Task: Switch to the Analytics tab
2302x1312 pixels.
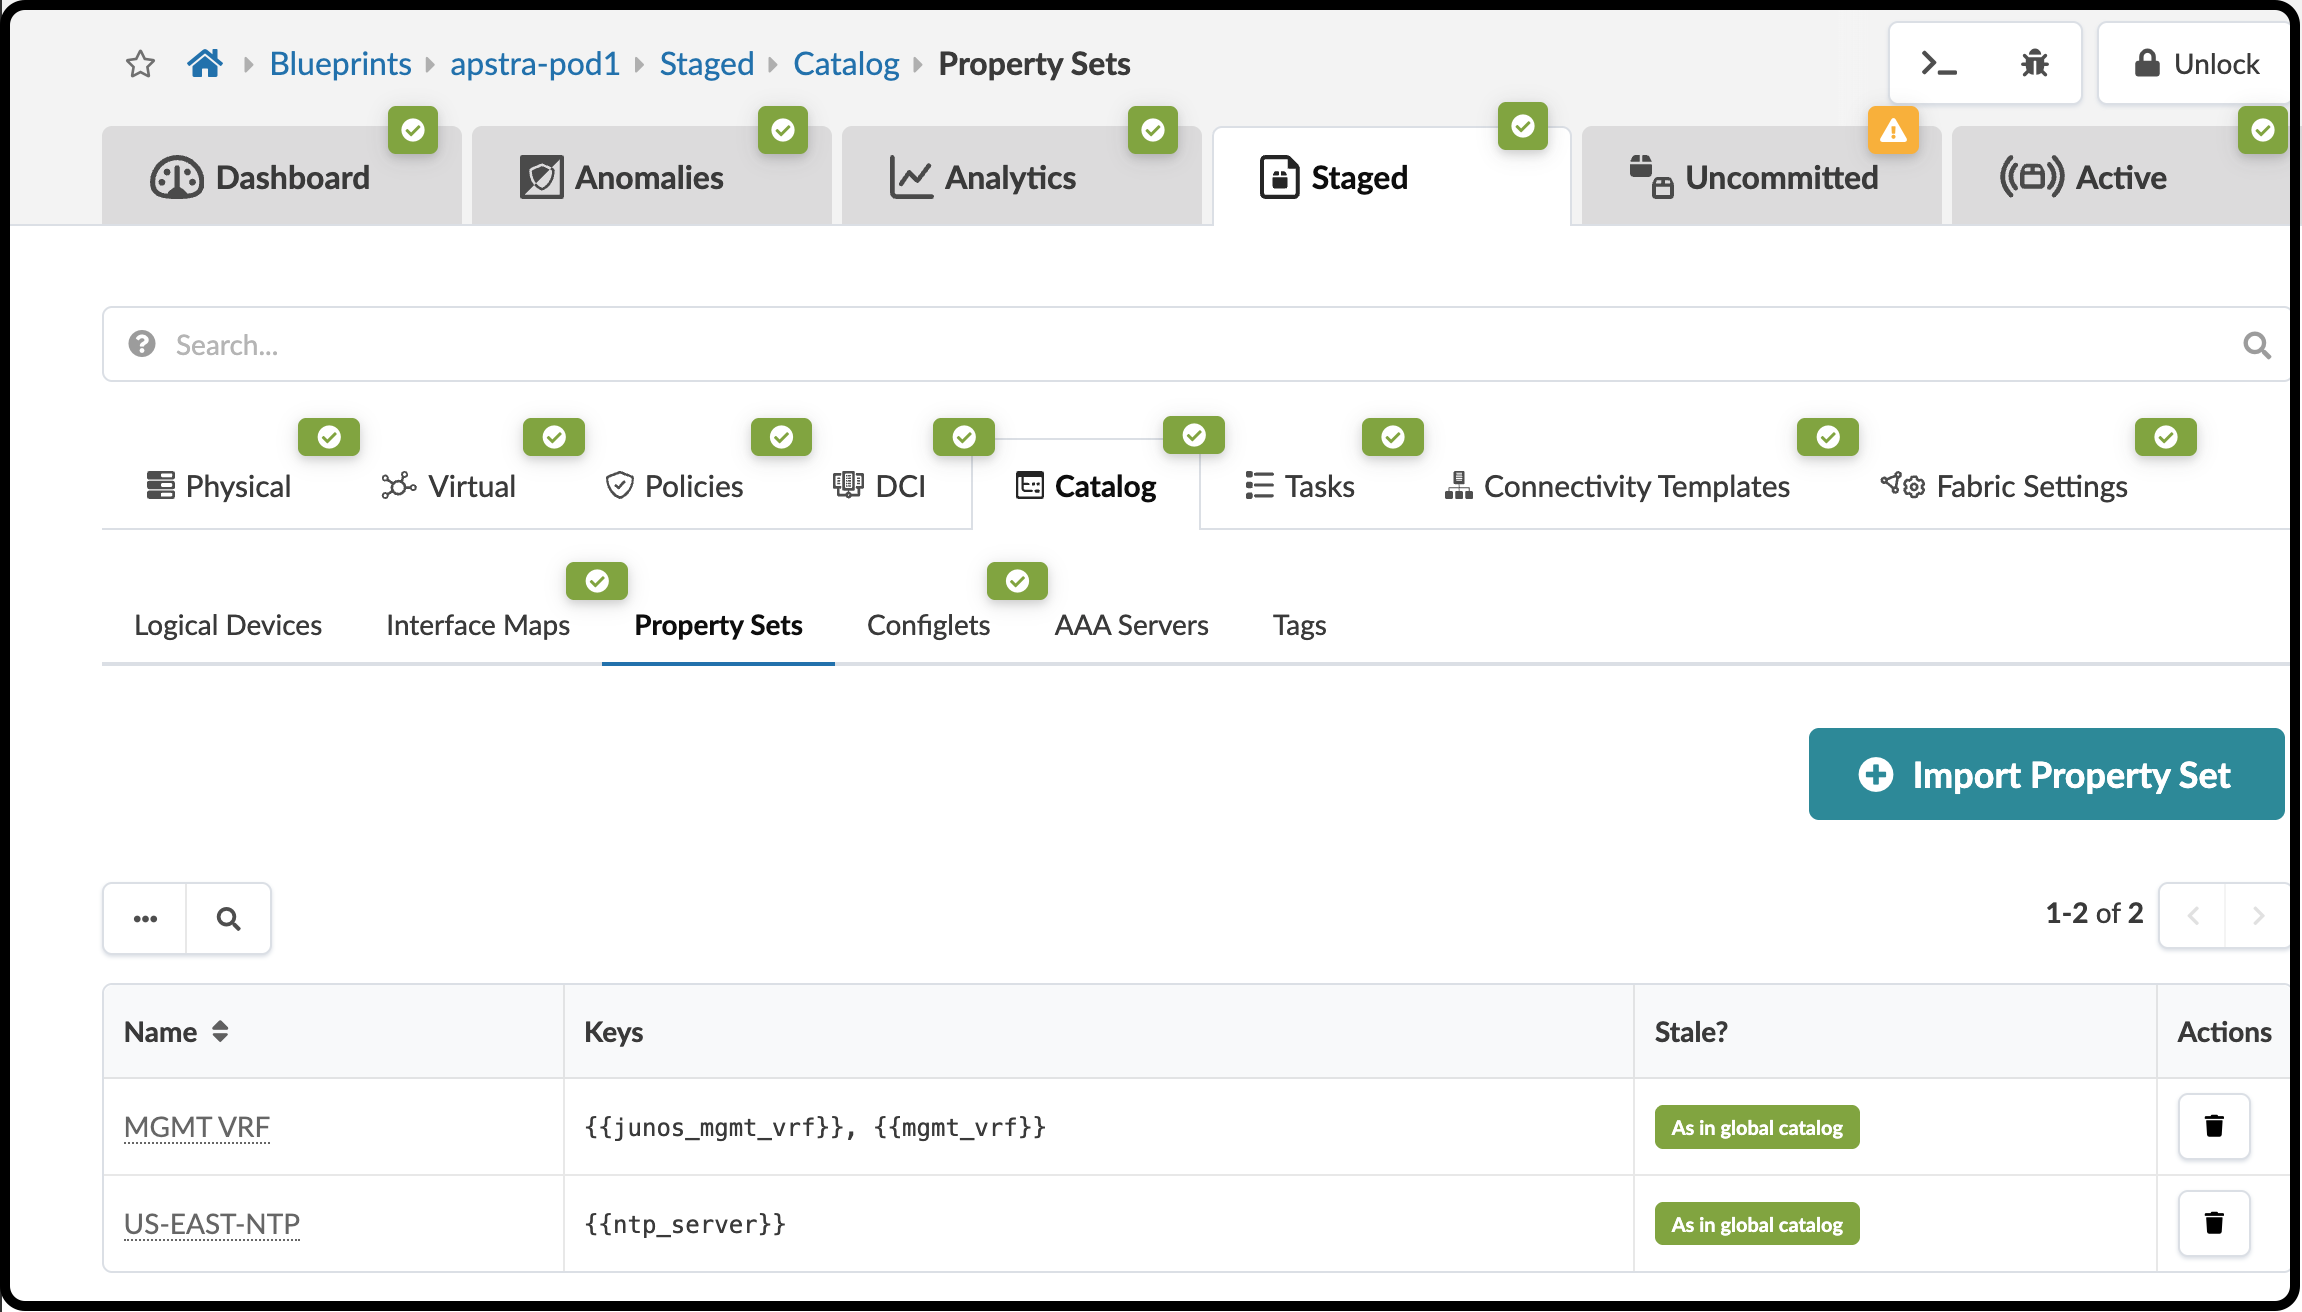Action: point(1021,176)
